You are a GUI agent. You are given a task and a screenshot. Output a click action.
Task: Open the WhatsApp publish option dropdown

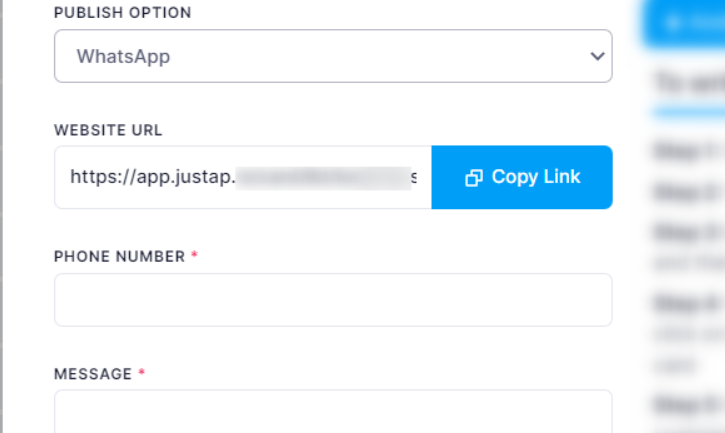332,56
